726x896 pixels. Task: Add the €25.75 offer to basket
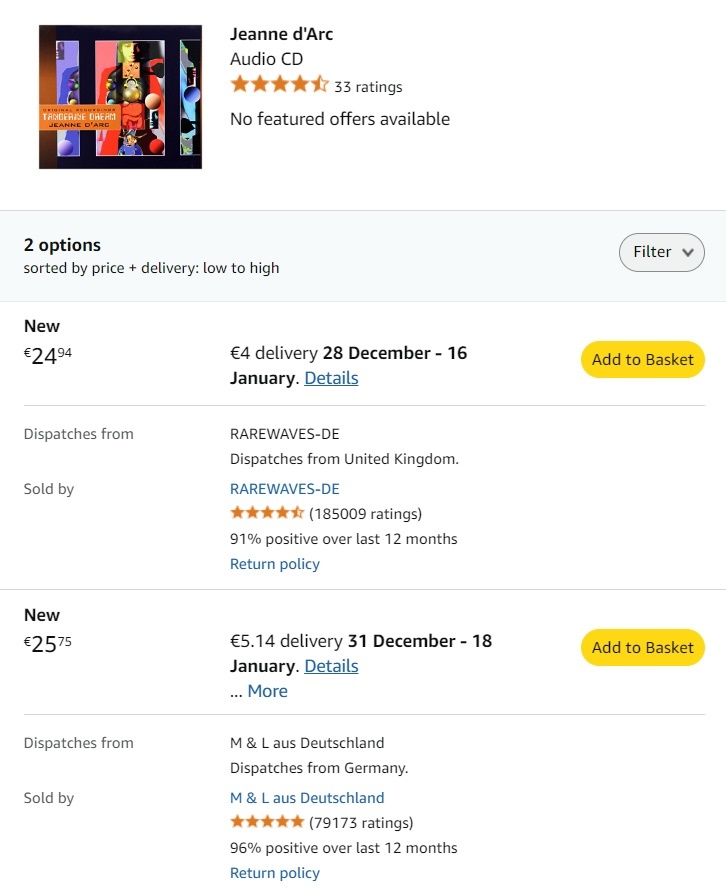[x=642, y=648]
